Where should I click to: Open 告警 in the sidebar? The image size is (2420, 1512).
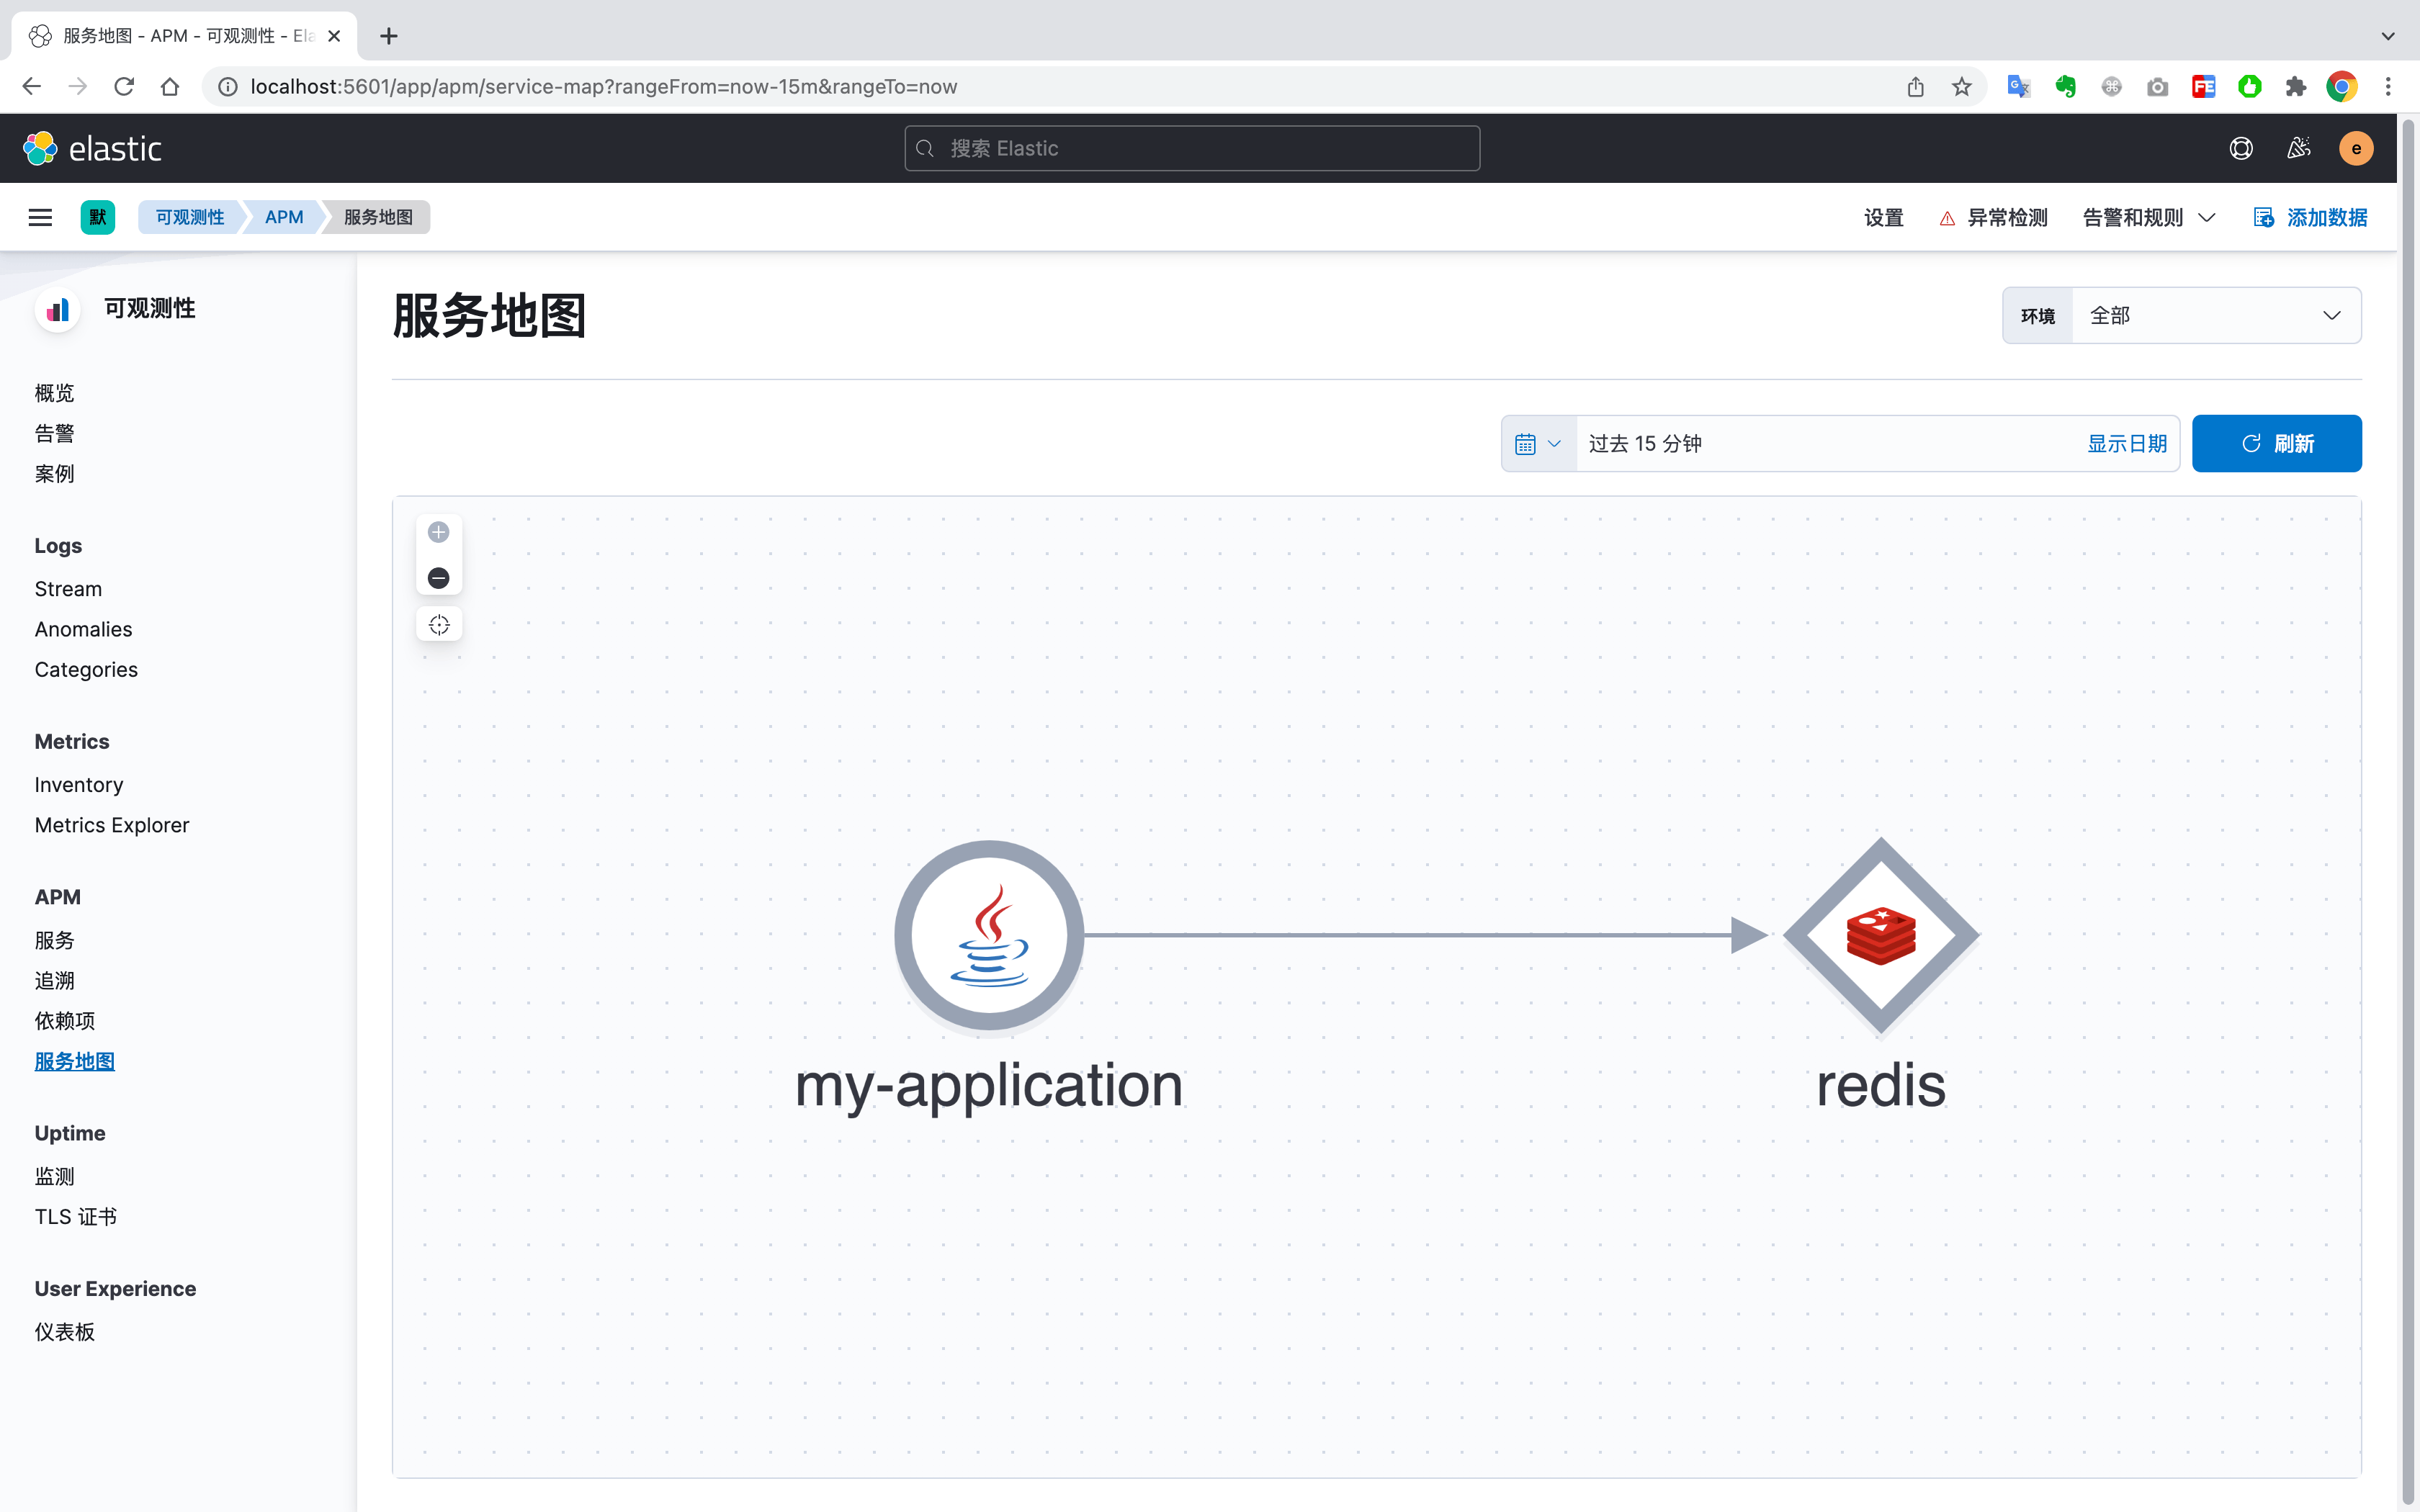[54, 433]
